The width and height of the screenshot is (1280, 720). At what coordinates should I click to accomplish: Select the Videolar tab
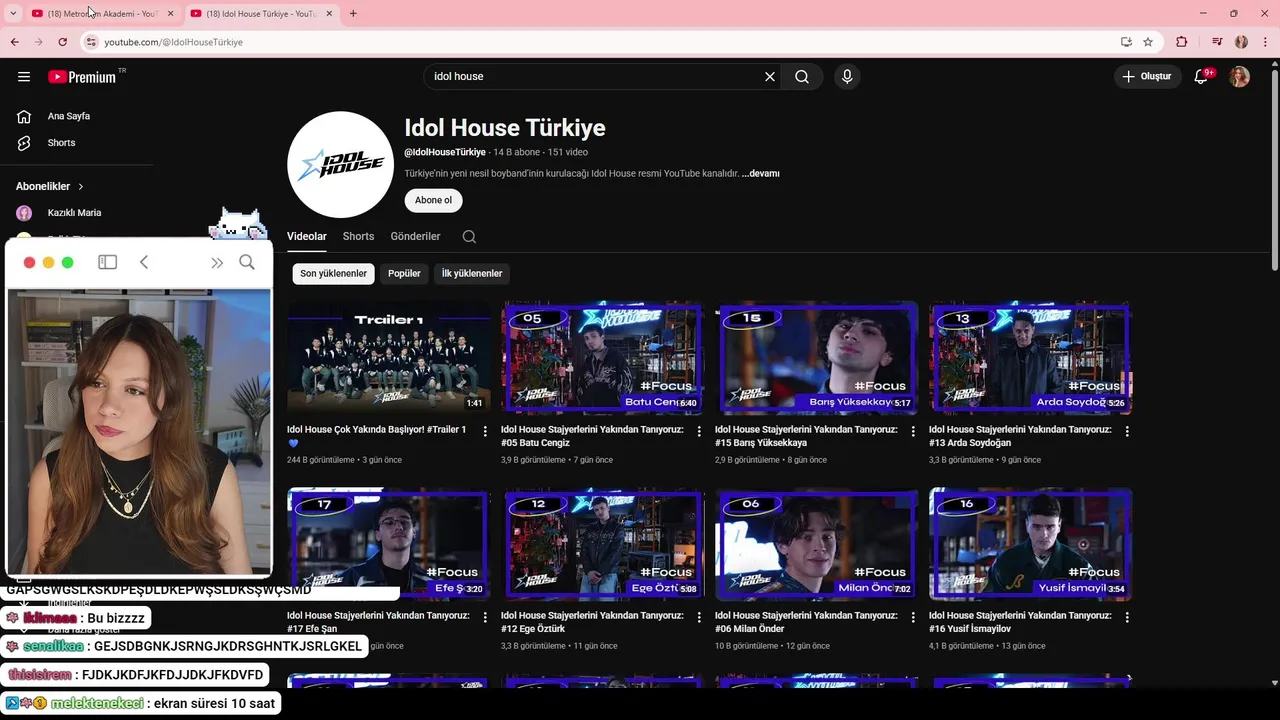pos(307,237)
